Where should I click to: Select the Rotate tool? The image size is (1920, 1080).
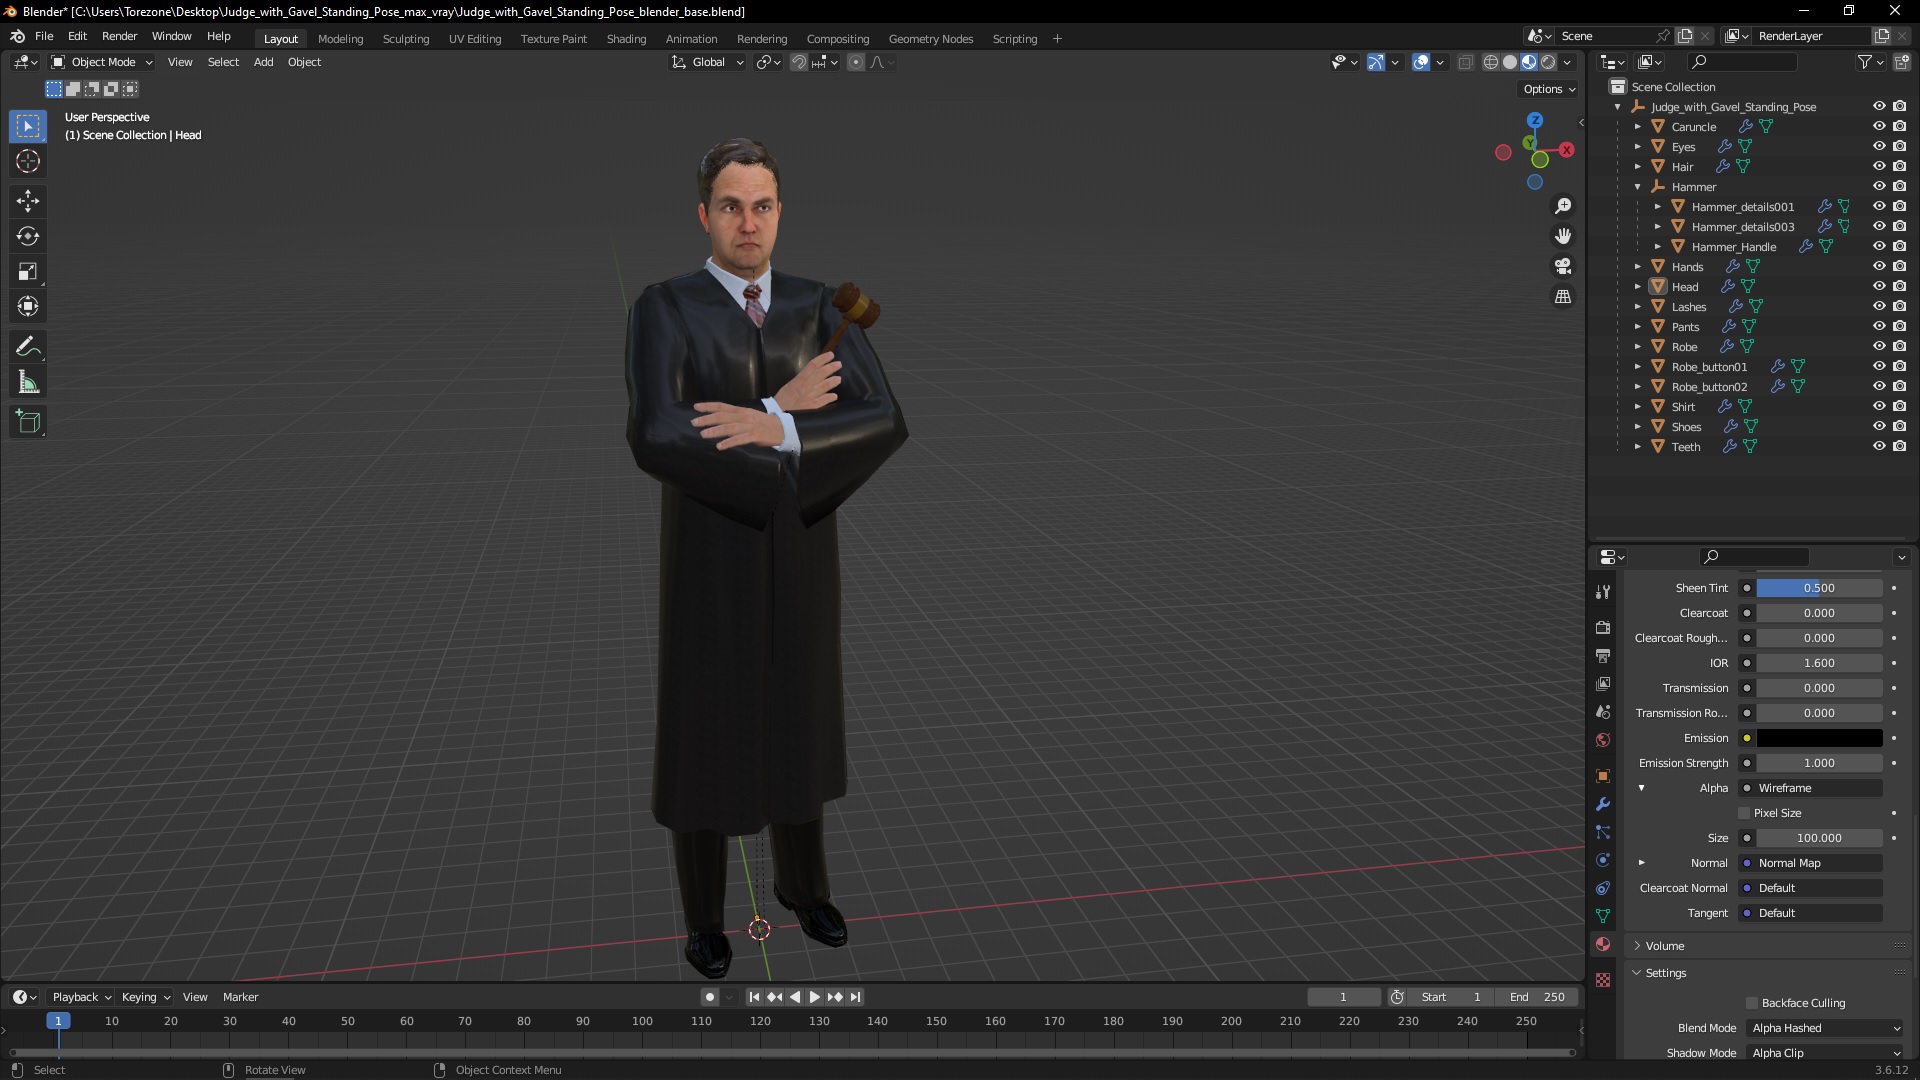click(x=28, y=236)
